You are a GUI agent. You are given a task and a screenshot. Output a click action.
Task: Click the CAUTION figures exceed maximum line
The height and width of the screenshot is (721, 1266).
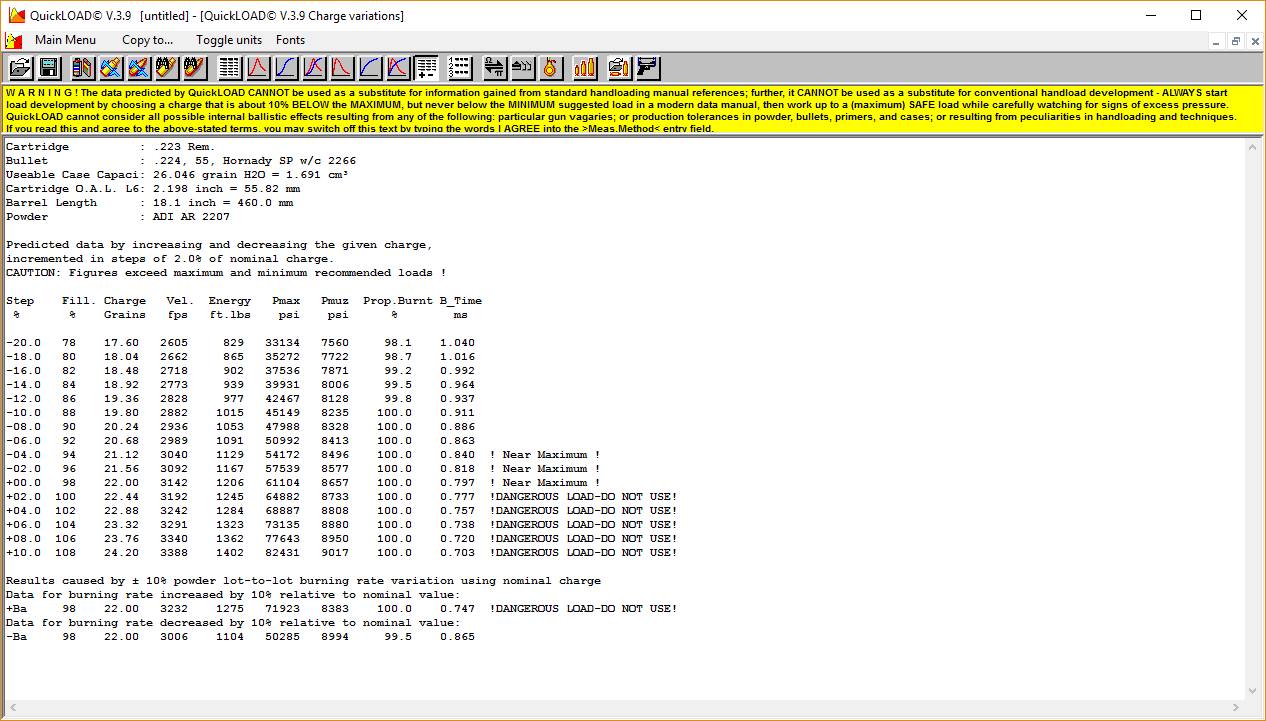(x=226, y=273)
